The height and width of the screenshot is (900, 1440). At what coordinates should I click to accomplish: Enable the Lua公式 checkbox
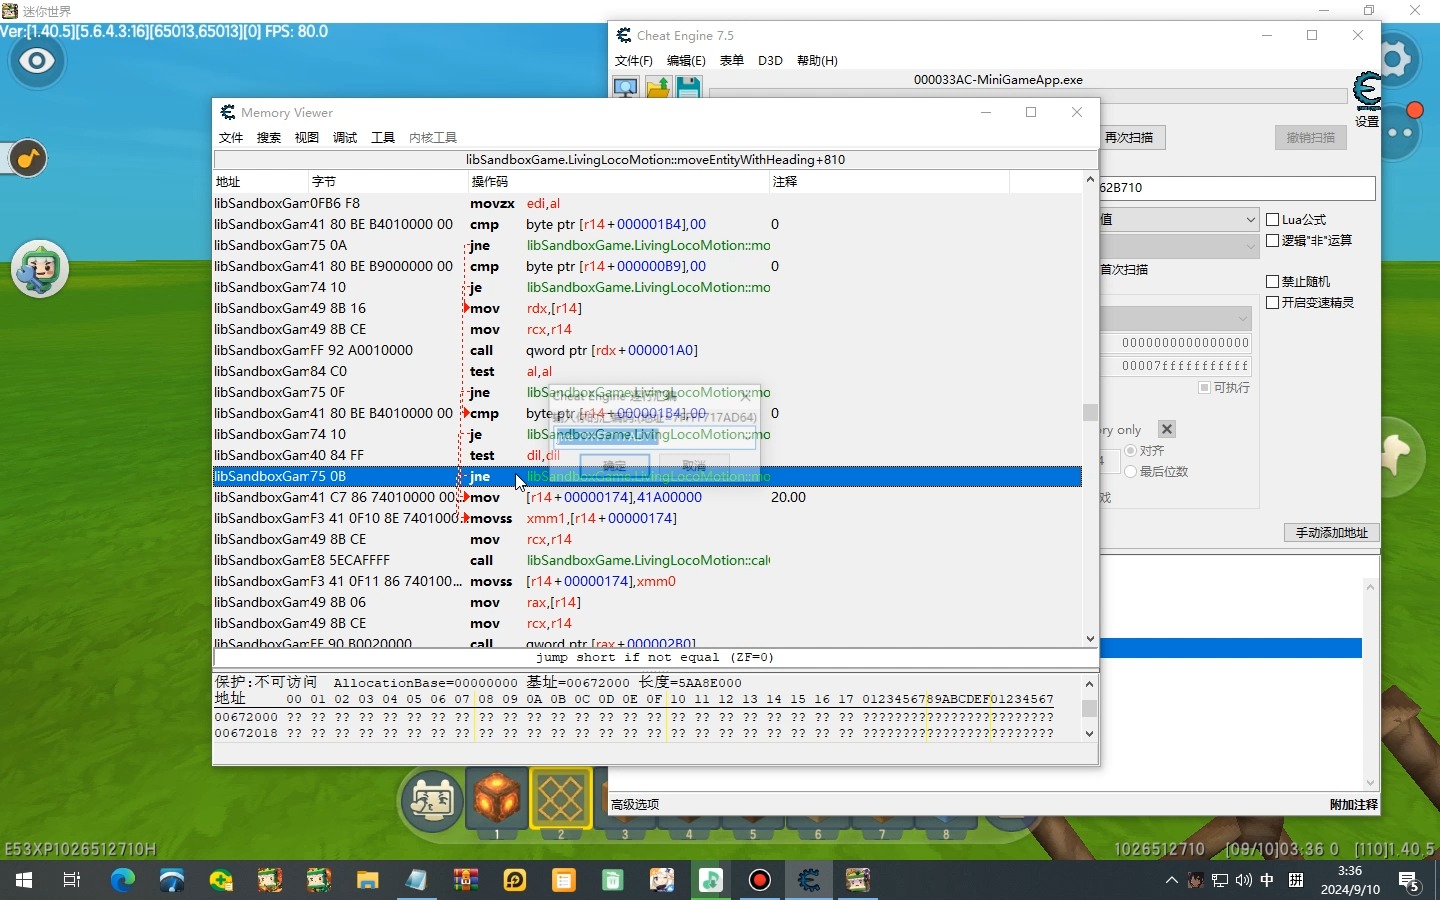1273,219
